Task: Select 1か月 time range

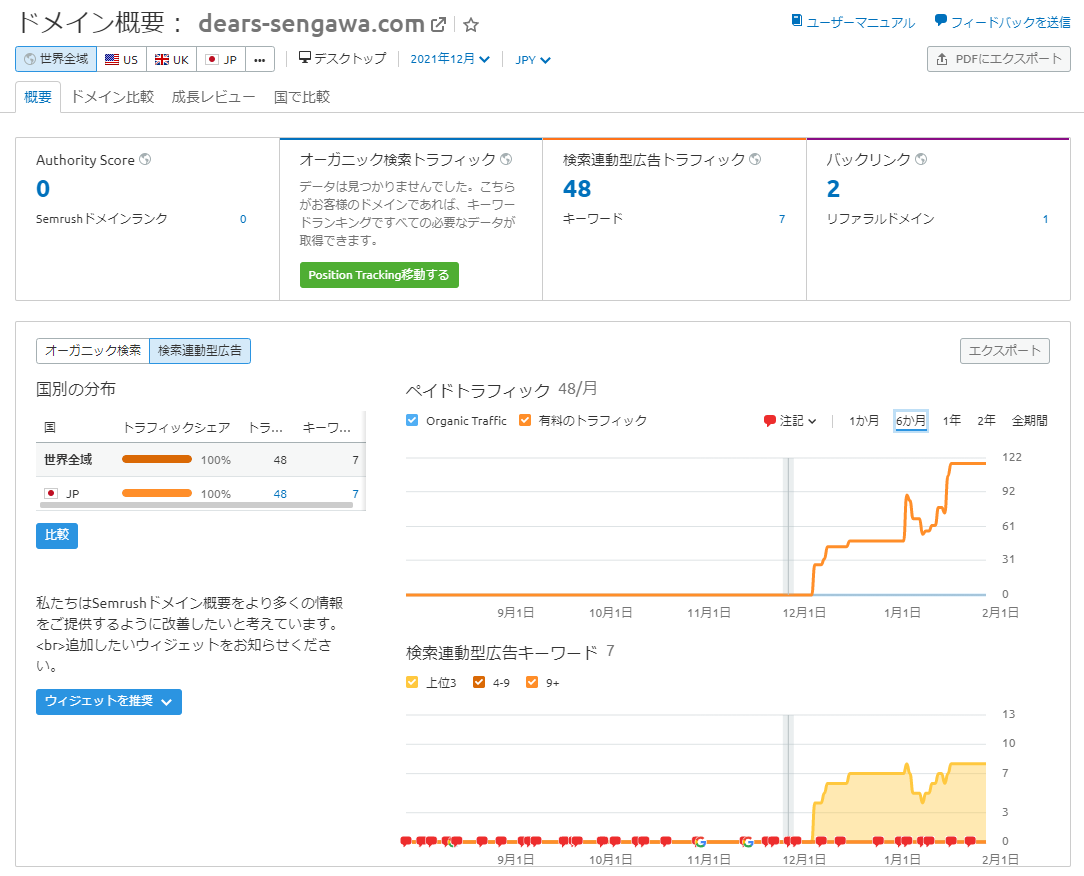Action: [x=864, y=420]
